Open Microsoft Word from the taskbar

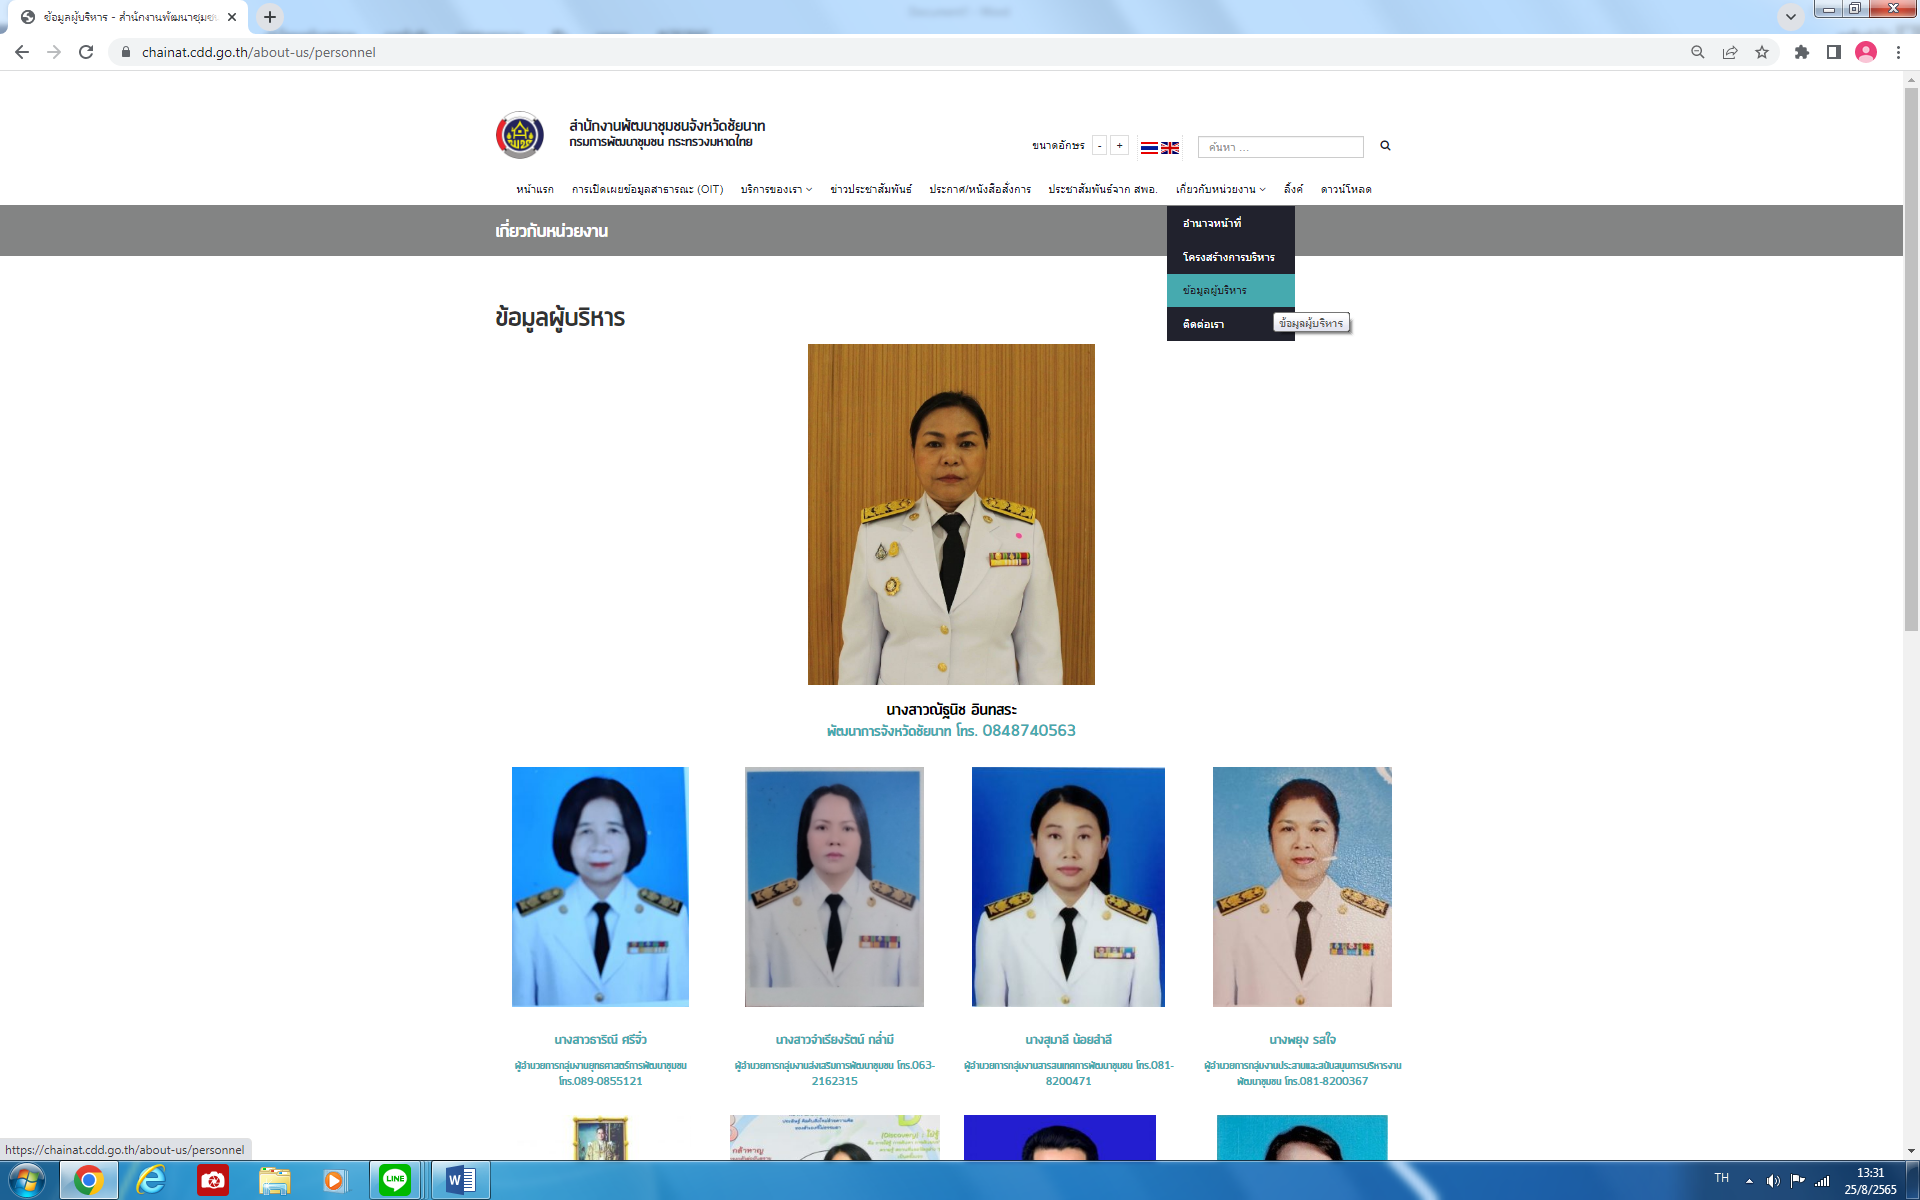(x=461, y=1180)
